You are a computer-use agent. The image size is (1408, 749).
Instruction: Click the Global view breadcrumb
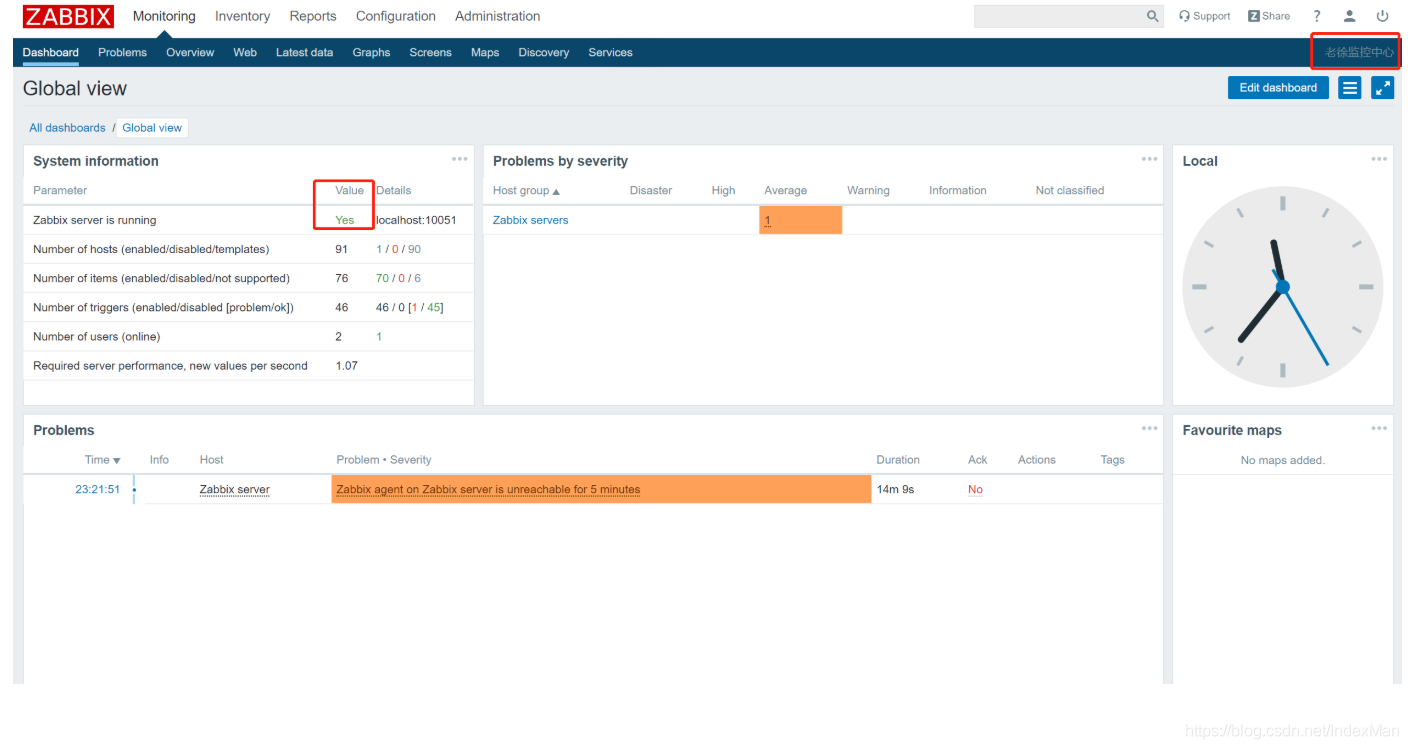152,128
